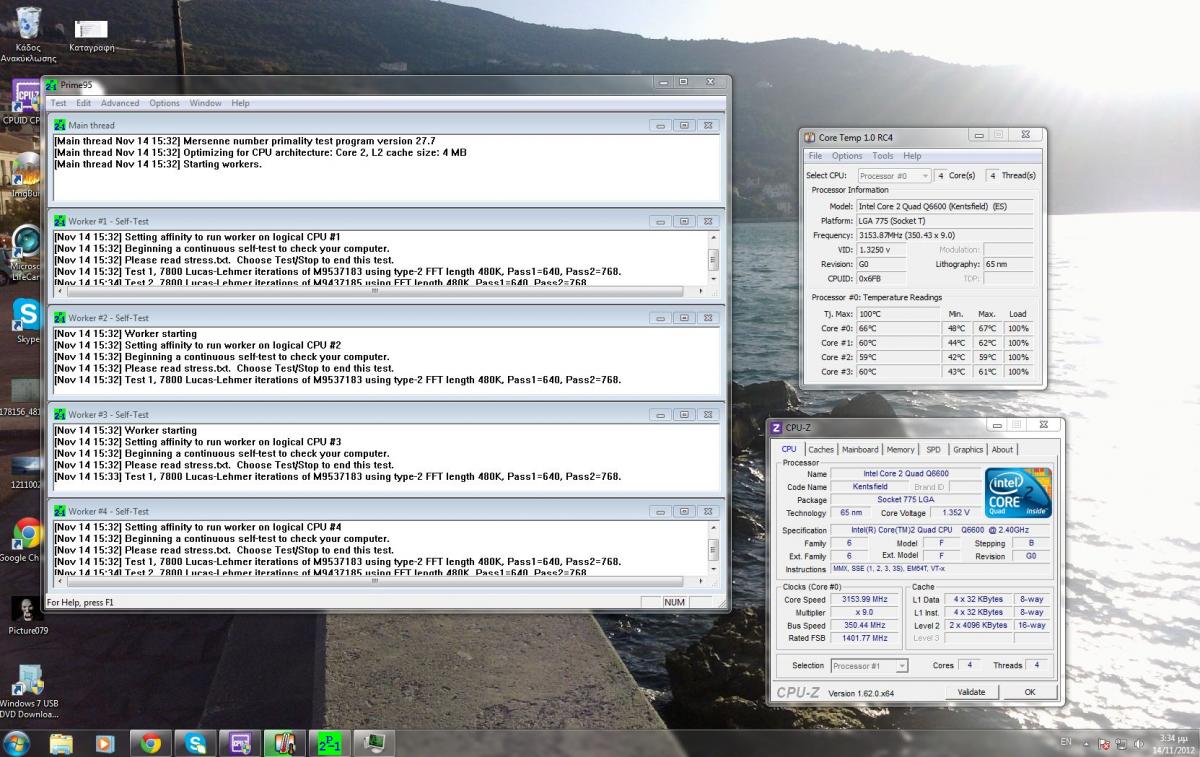Open the CPUID CPU-Z desktop shortcut
The height and width of the screenshot is (757, 1200).
point(26,96)
